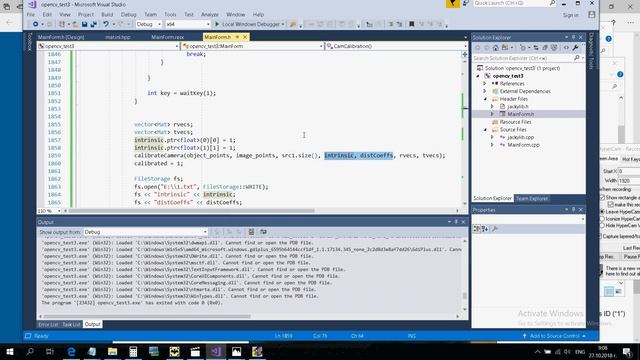Screen dimensions: 640x360
Task: Select Resource Files folder
Action: 516,122
